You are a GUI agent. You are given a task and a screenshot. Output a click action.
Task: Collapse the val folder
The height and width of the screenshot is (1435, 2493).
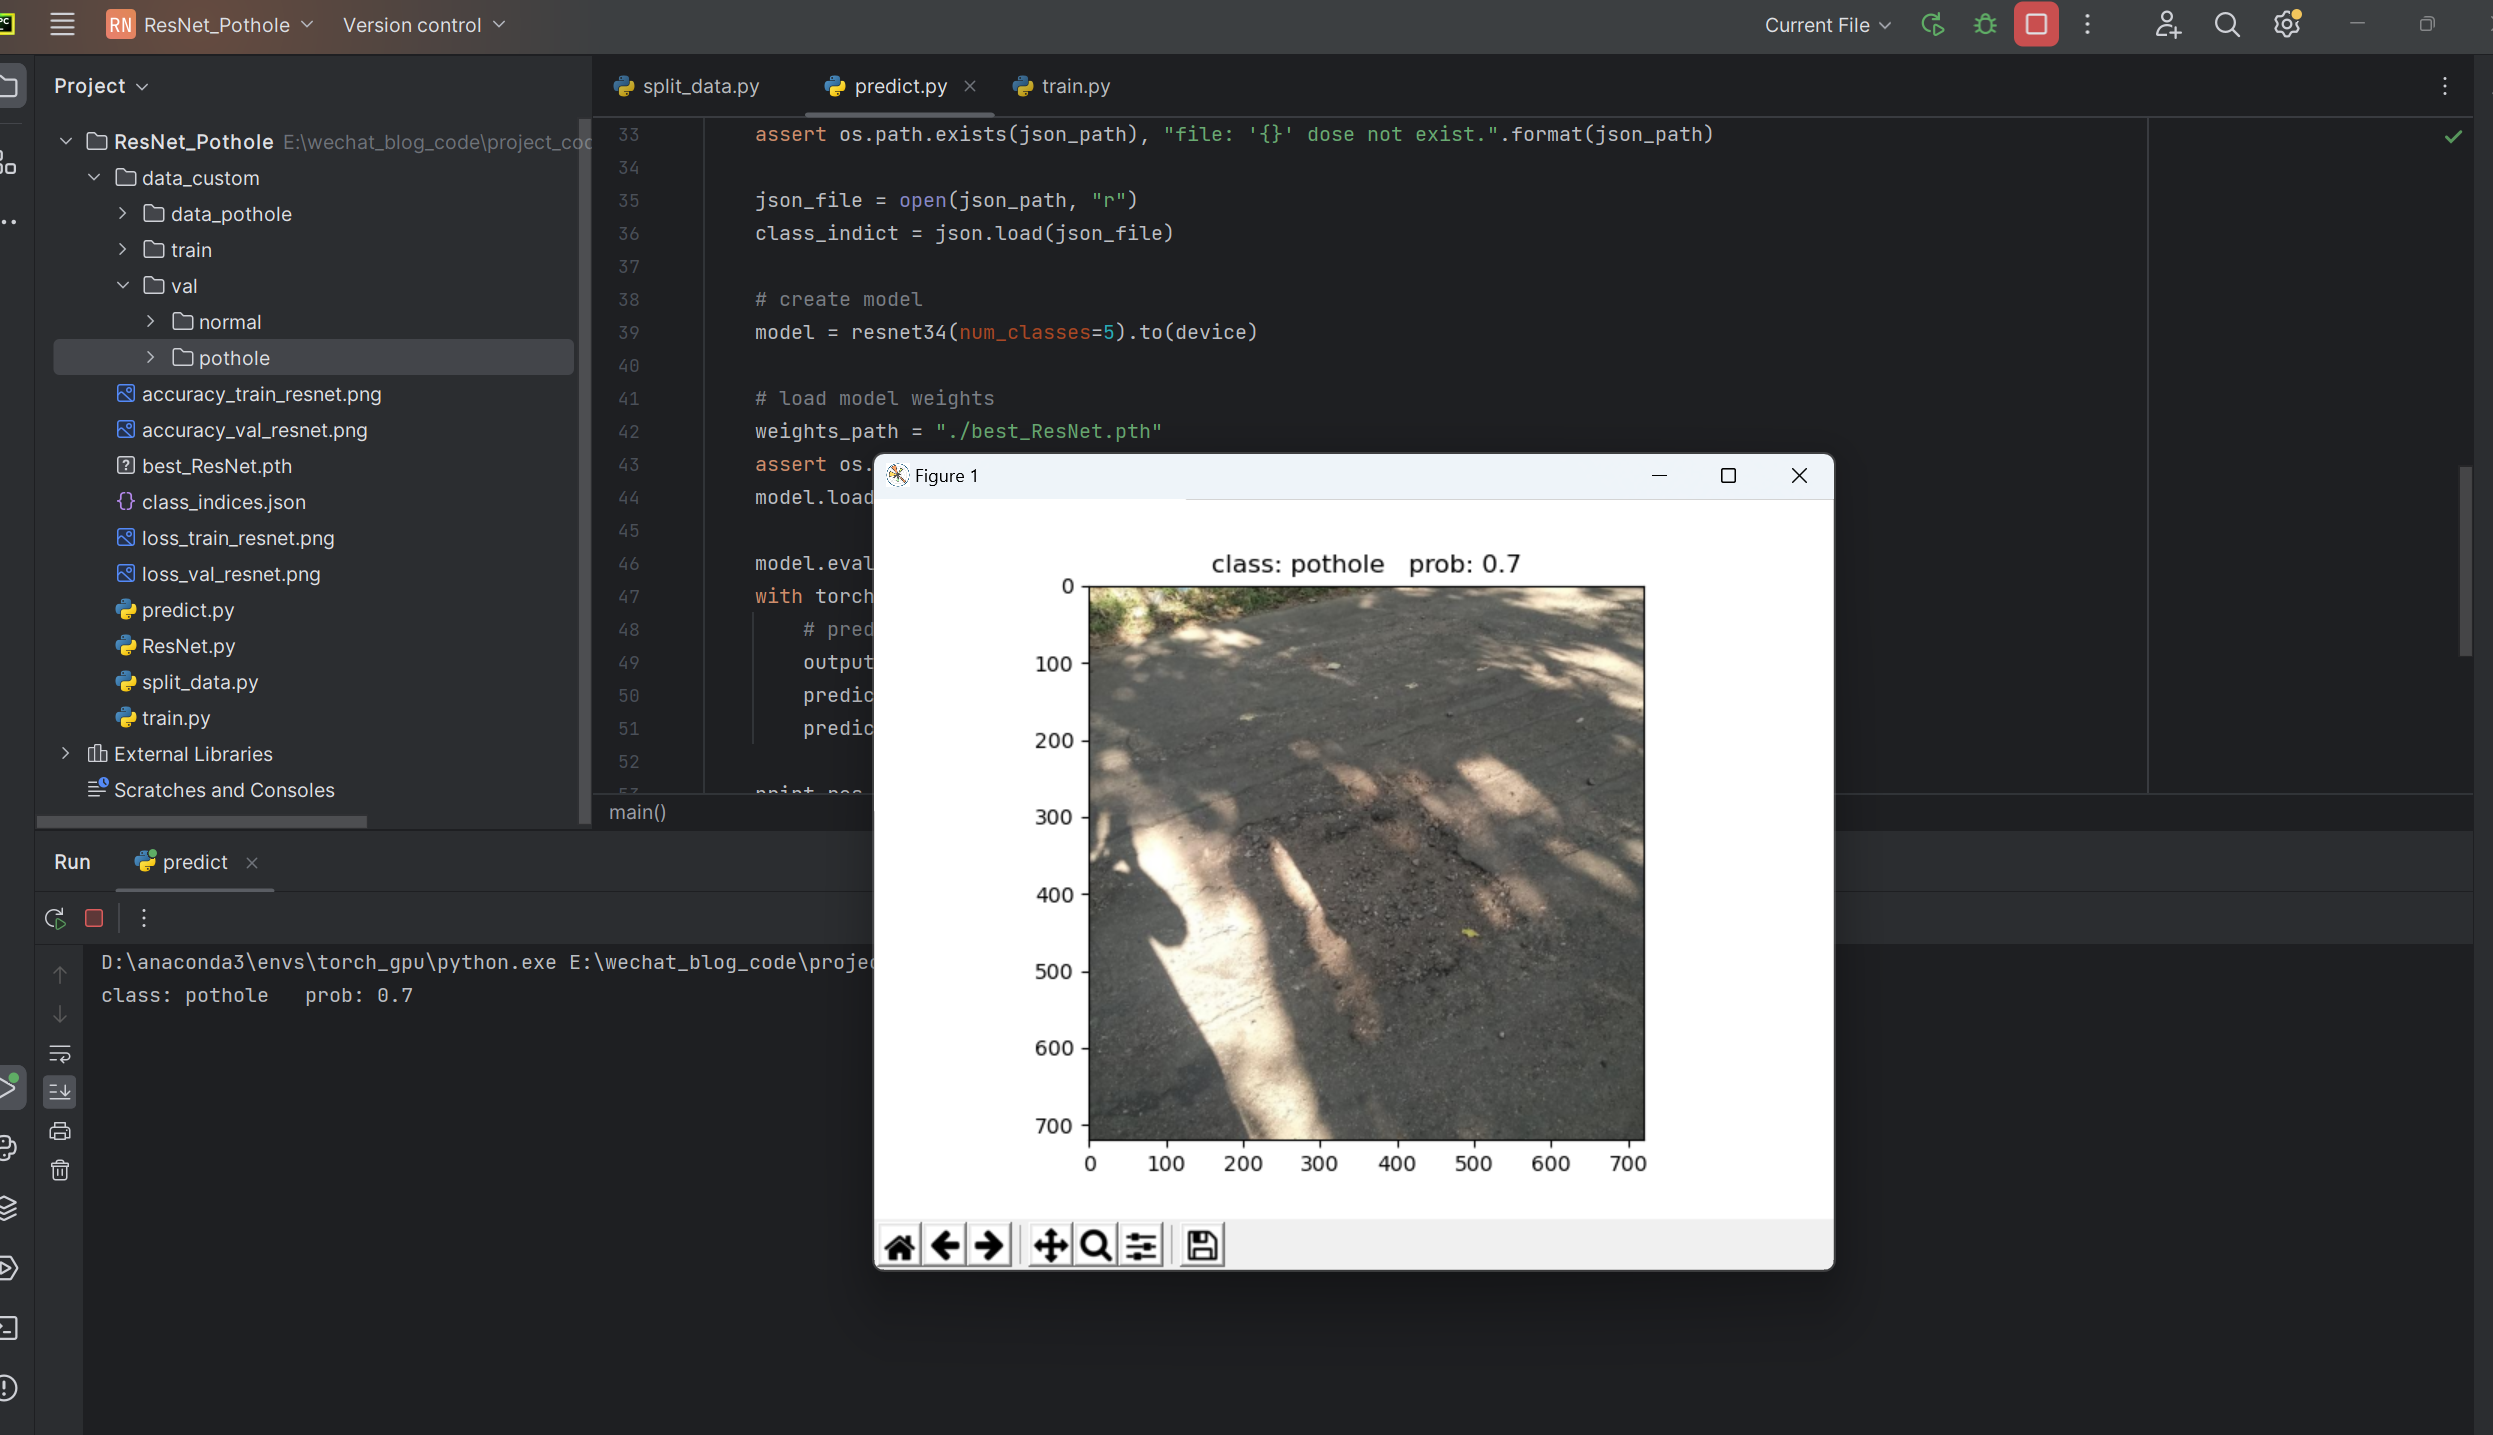pyautogui.click(x=123, y=286)
